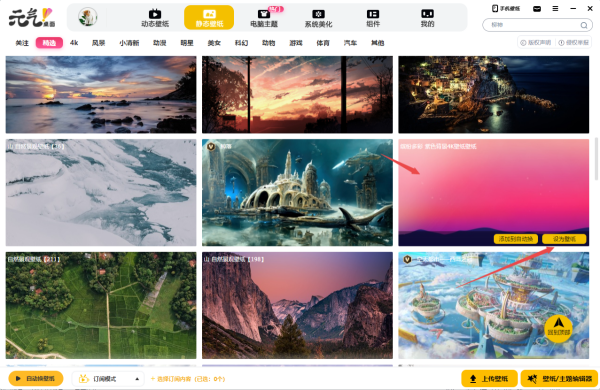Open the green farmland aerial wallpaper thumbnail
The height and width of the screenshot is (390, 600).
tap(101, 305)
